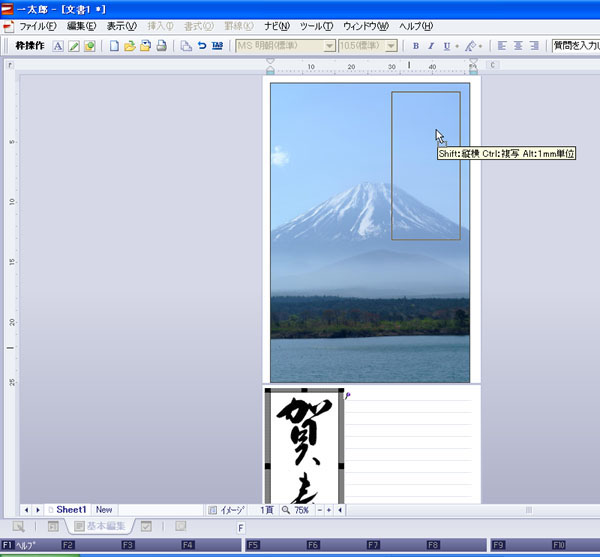Open the ツール(T) menu
This screenshot has width=600, height=557.
coord(316,26)
